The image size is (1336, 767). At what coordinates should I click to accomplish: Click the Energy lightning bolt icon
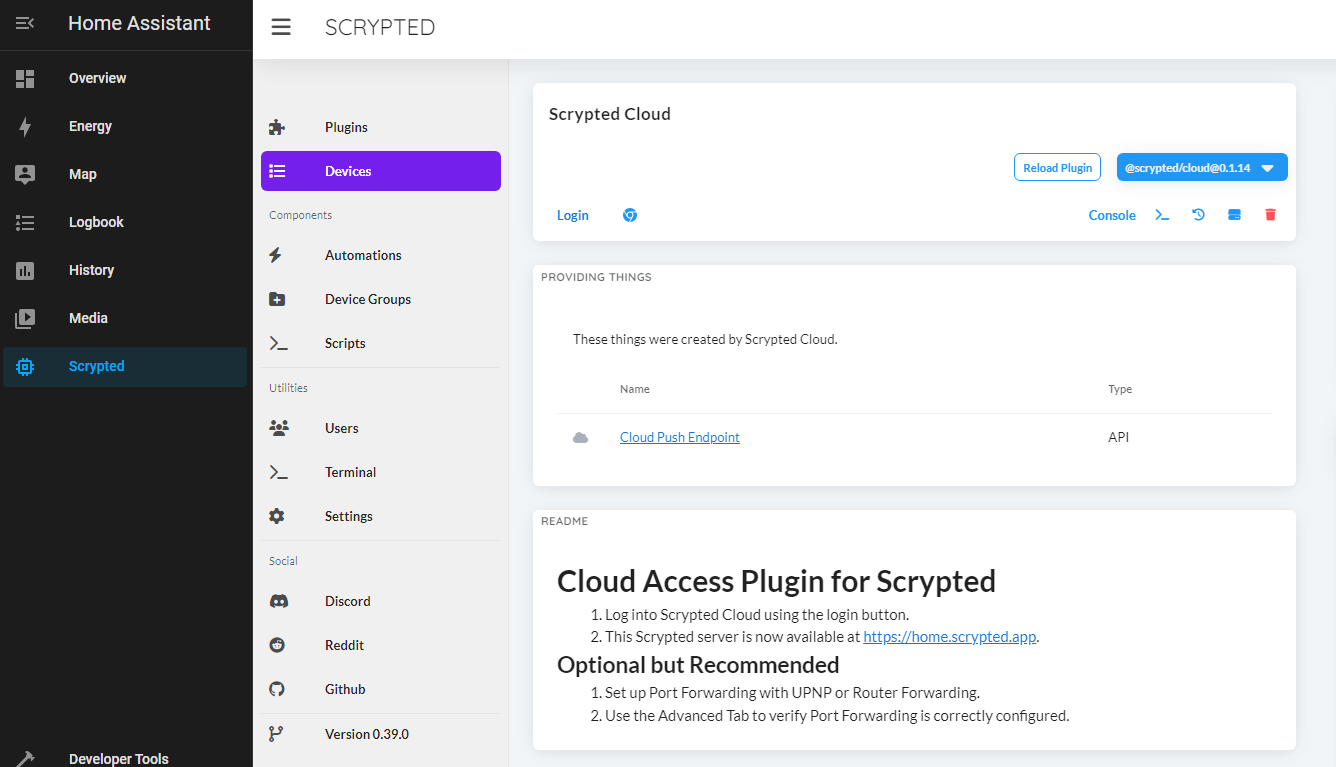pos(25,126)
